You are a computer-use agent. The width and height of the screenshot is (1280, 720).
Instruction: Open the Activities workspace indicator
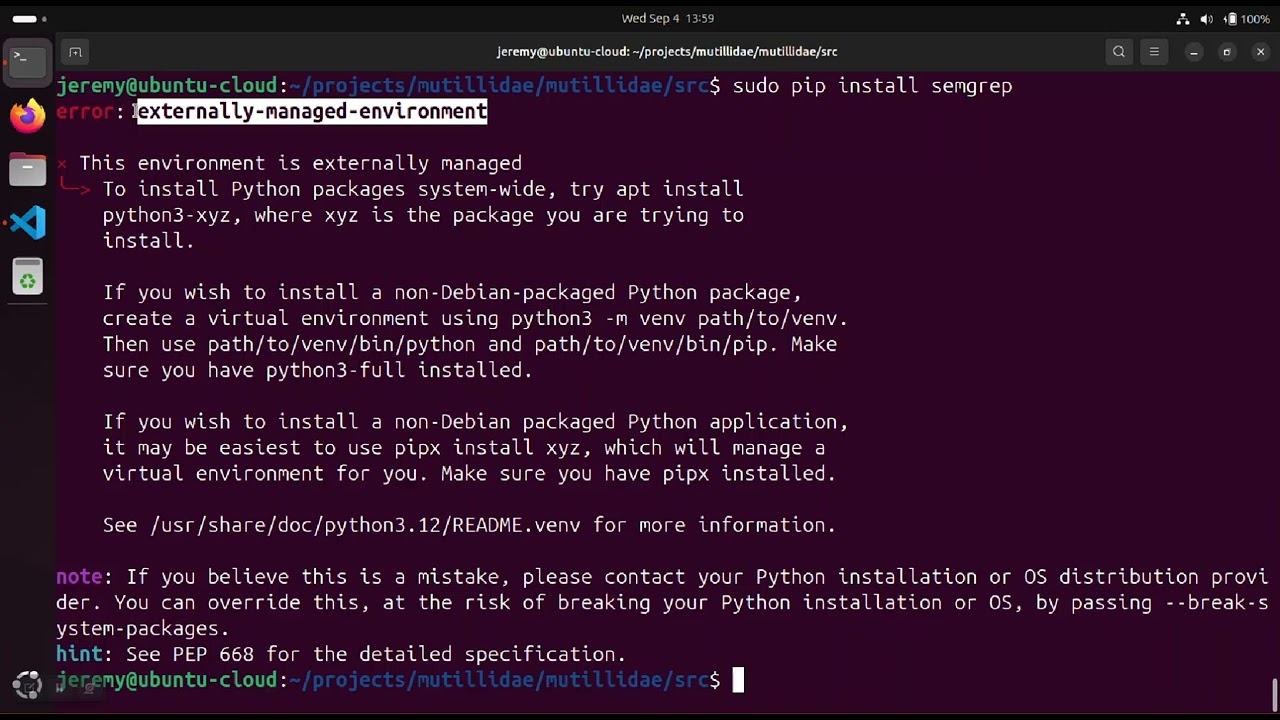click(x=25, y=18)
